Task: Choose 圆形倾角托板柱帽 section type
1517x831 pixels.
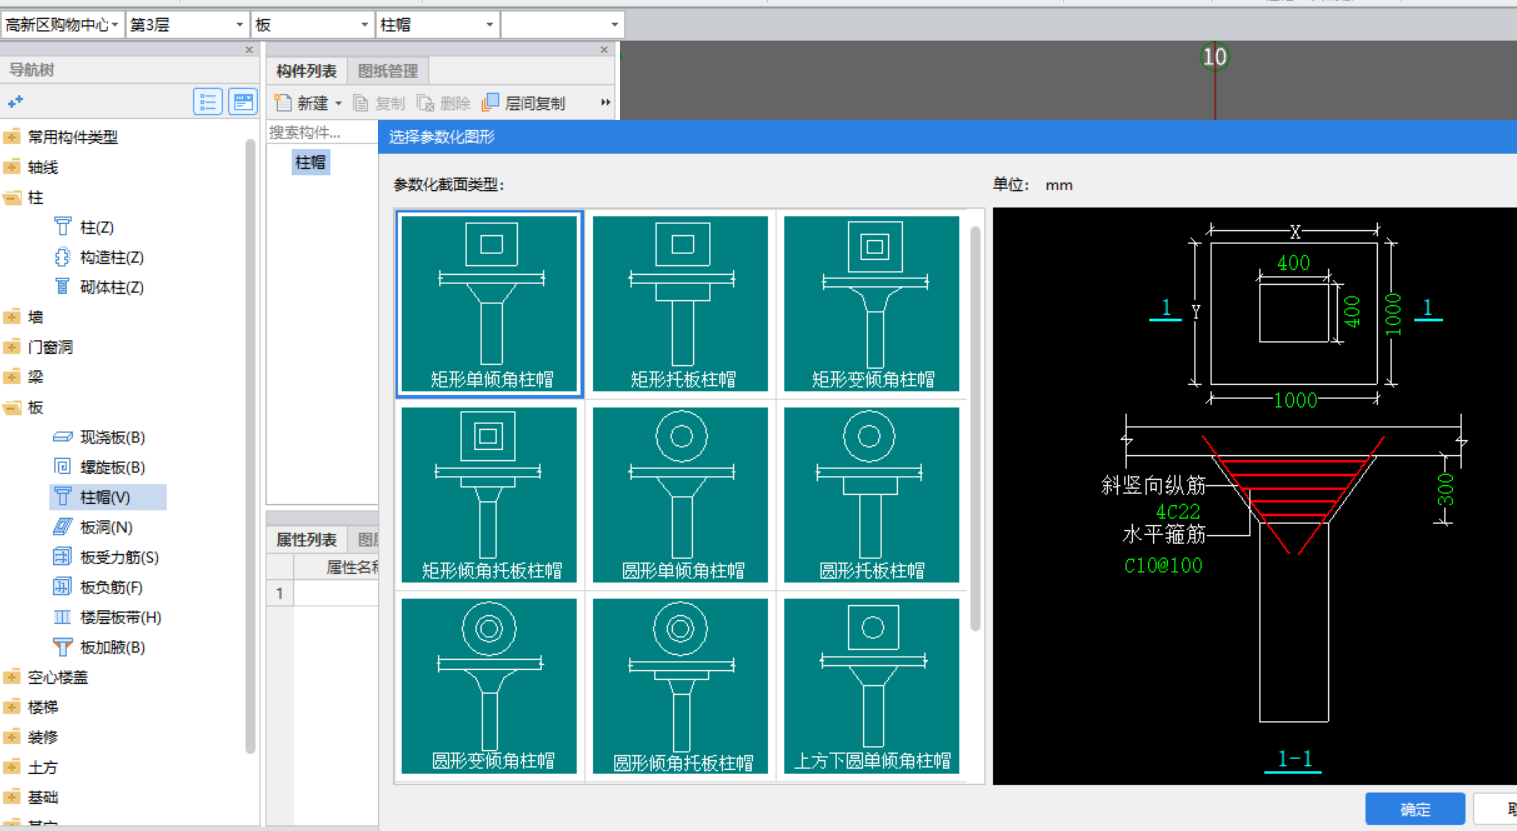Action: (681, 686)
